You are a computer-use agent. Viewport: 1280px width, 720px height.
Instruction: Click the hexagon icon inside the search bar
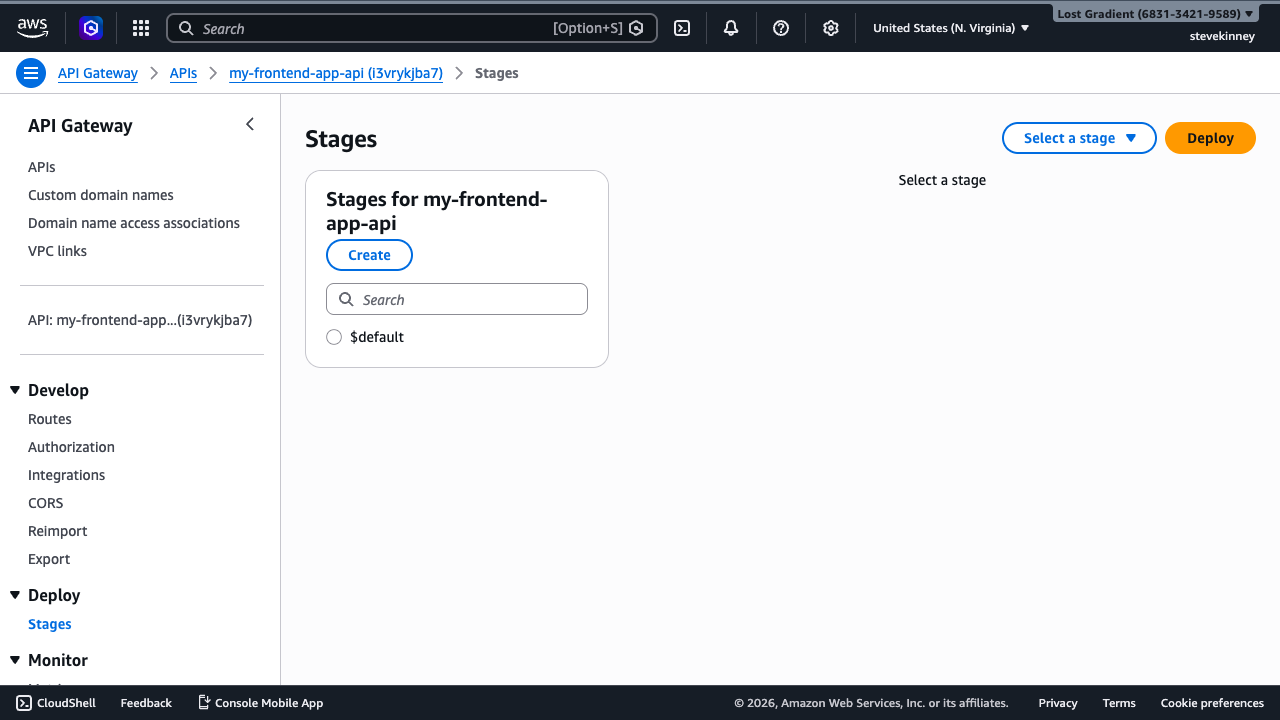click(636, 28)
